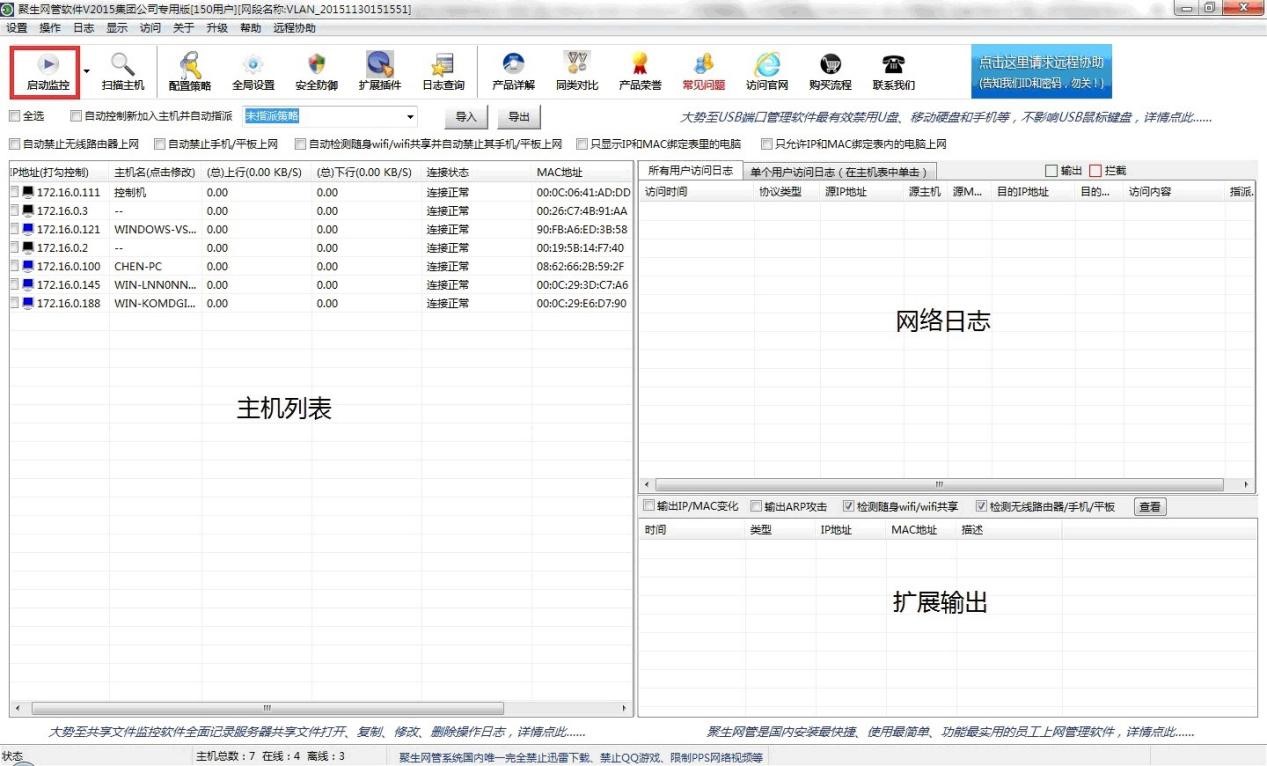Viewport: 1267px width, 766px height.
Task: Open dropdown arrow beside 启动监控
Action: pyautogui.click(x=87, y=72)
